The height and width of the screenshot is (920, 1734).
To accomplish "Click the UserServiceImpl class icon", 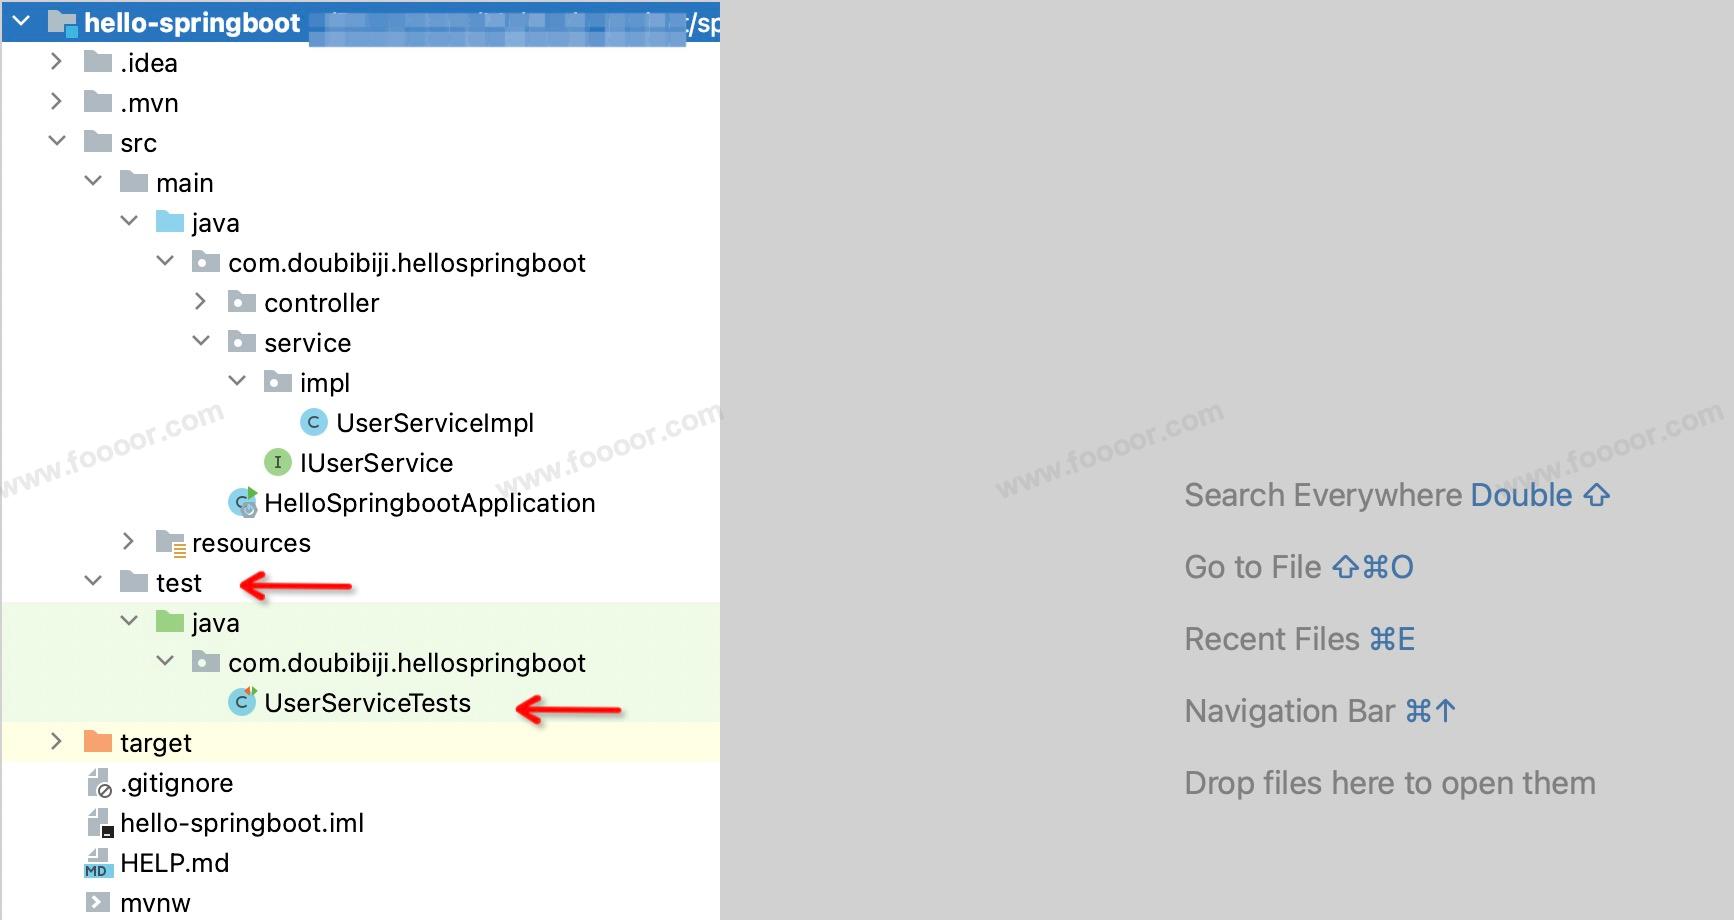I will click(313, 423).
